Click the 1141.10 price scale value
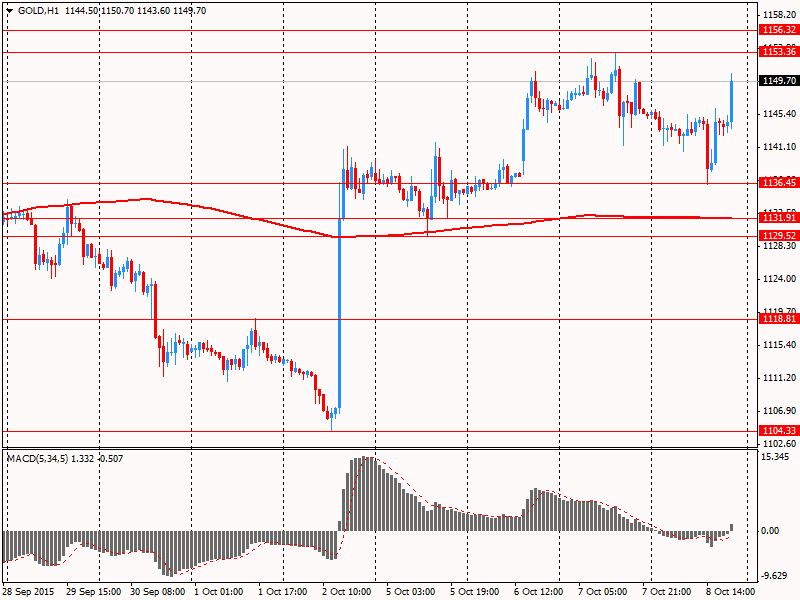This screenshot has height=600, width=800. point(780,147)
